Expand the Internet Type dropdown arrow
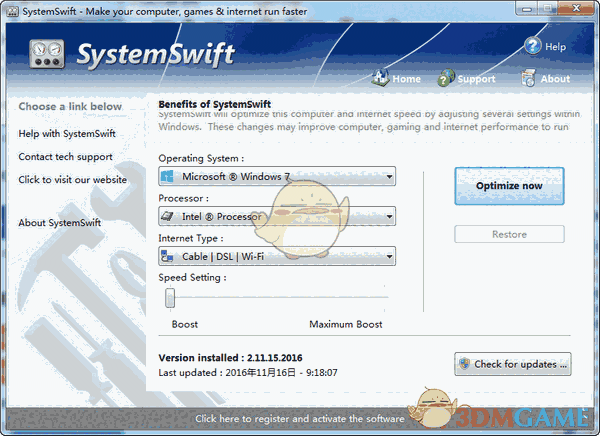Image resolution: width=600 pixels, height=436 pixels. point(389,256)
